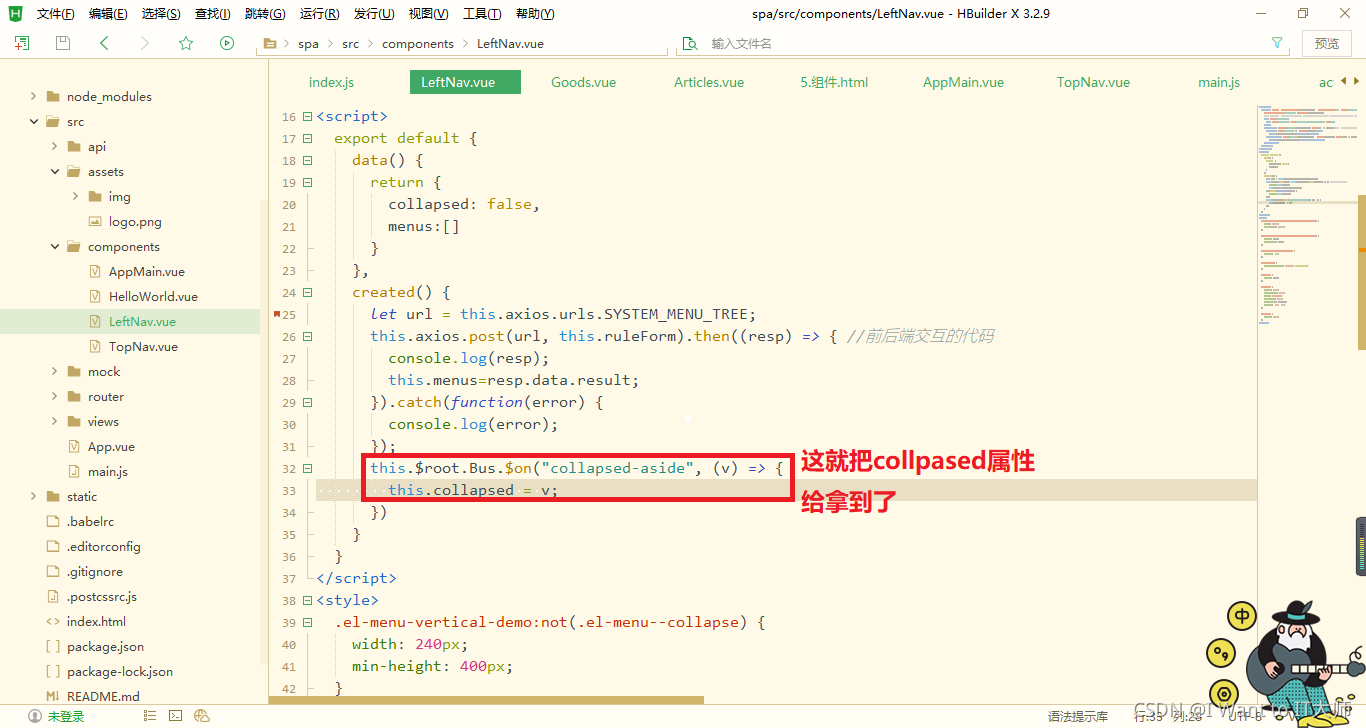Click the logo.png file icon
This screenshot has height=728, width=1366.
tap(96, 222)
